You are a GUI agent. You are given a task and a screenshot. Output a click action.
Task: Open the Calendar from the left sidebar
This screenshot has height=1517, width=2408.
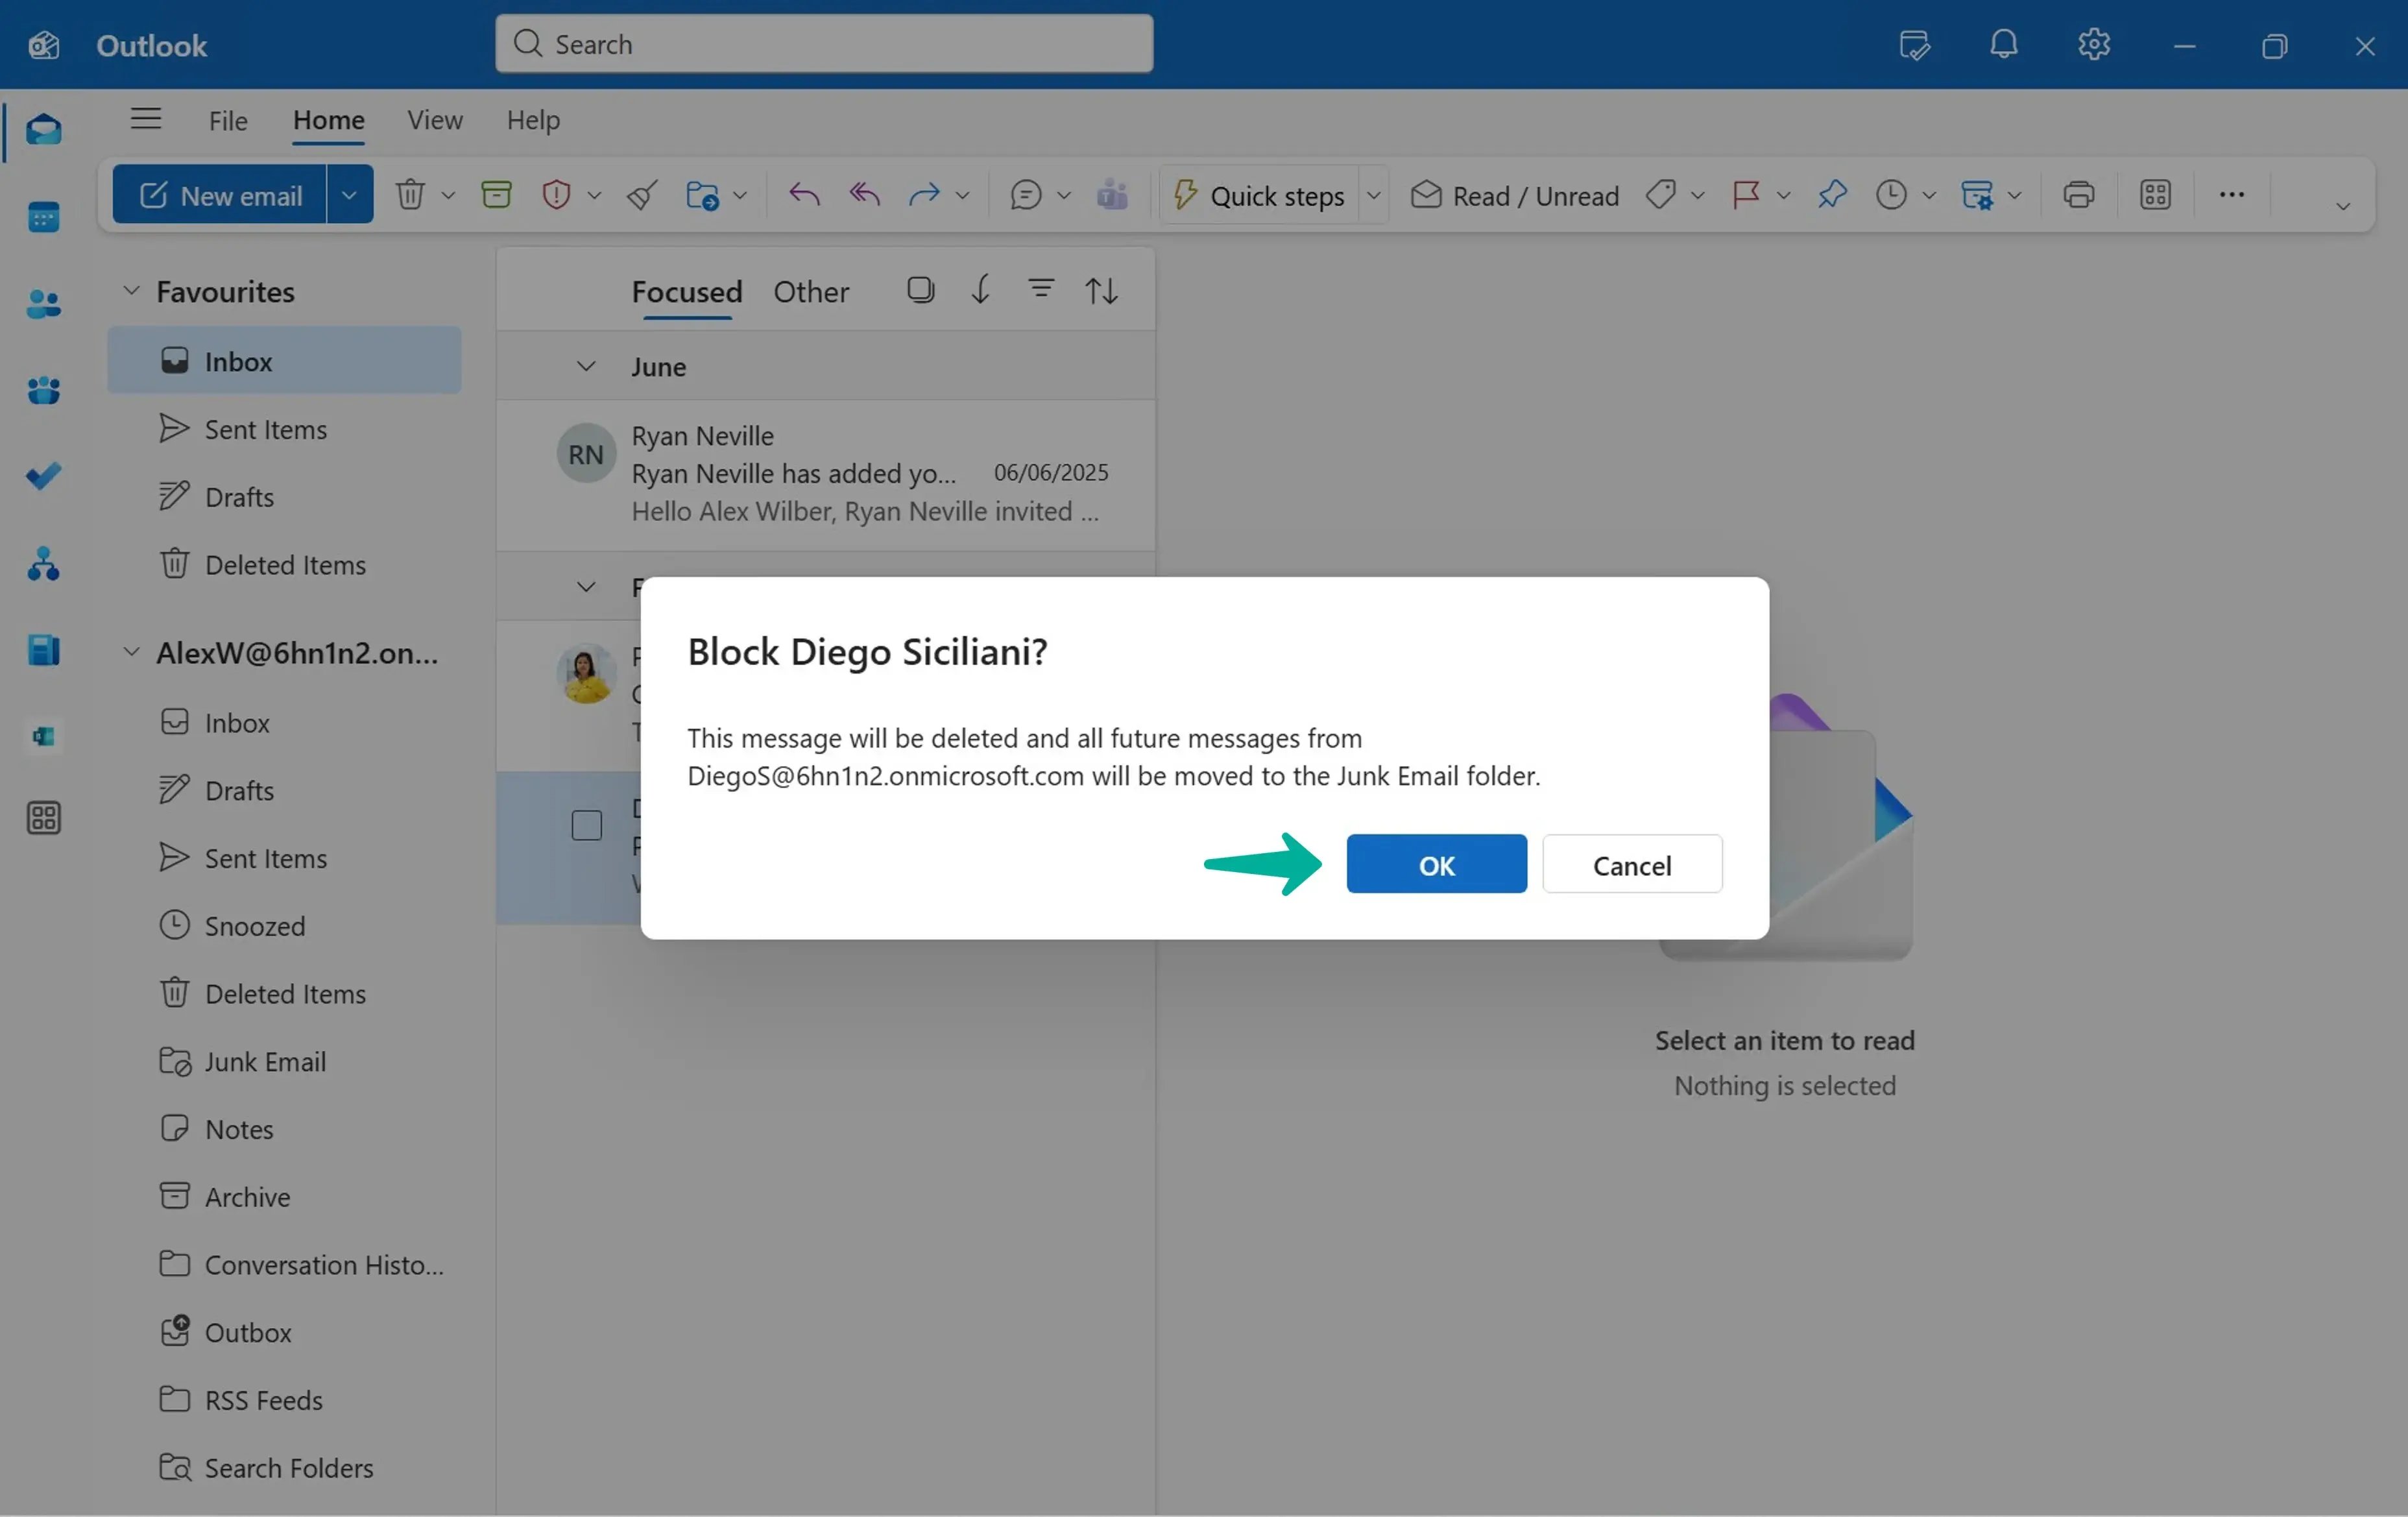click(44, 216)
